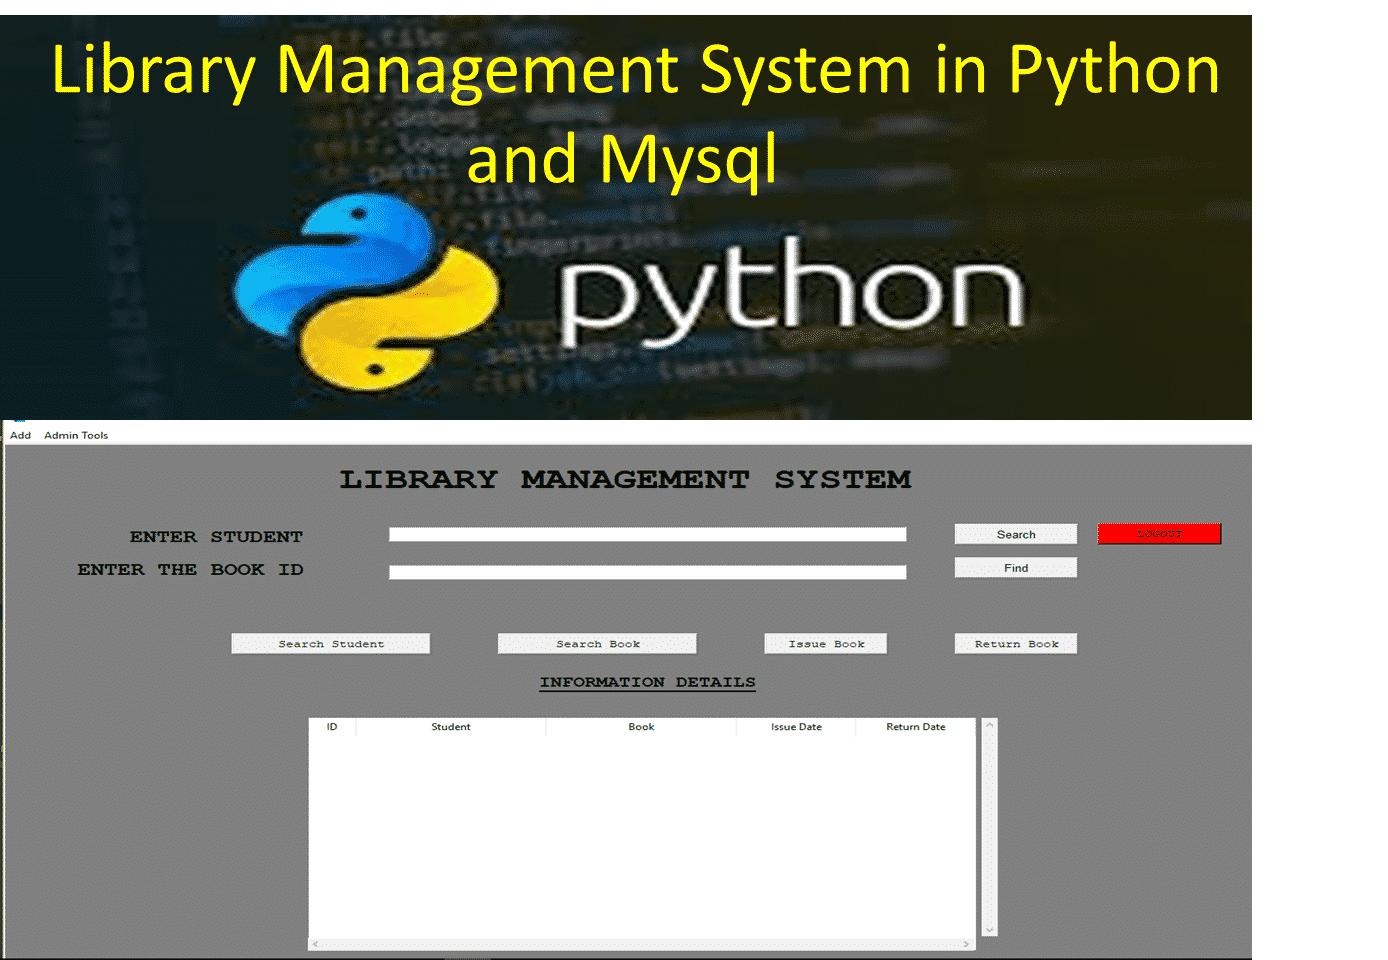This screenshot has width=1388, height=960.
Task: Click the Return Book button
Action: coord(1015,643)
